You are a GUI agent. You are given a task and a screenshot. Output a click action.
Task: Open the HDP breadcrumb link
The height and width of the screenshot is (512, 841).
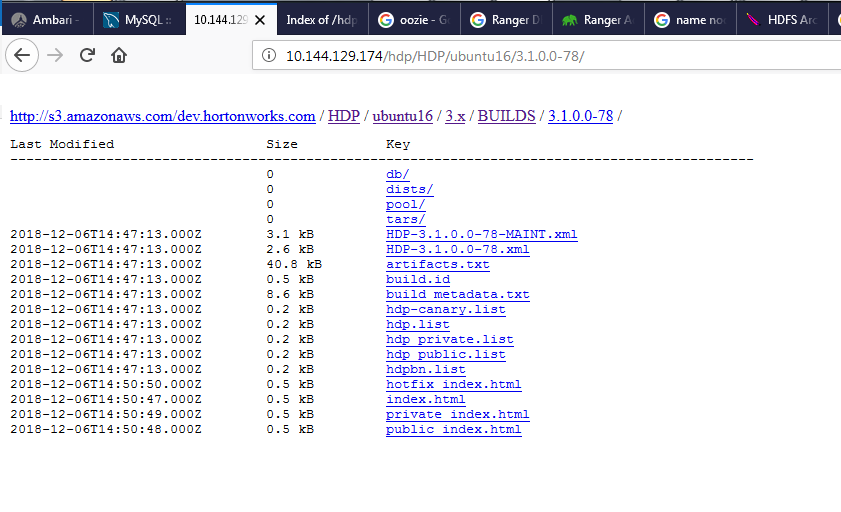[344, 116]
